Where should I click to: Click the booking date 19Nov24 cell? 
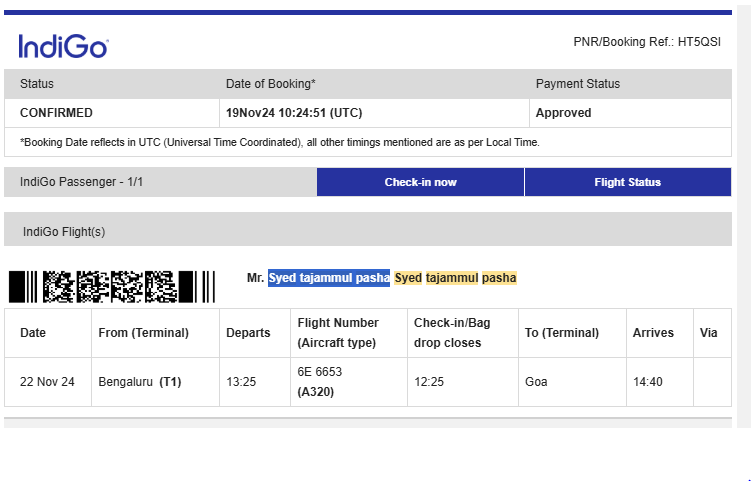click(x=374, y=113)
